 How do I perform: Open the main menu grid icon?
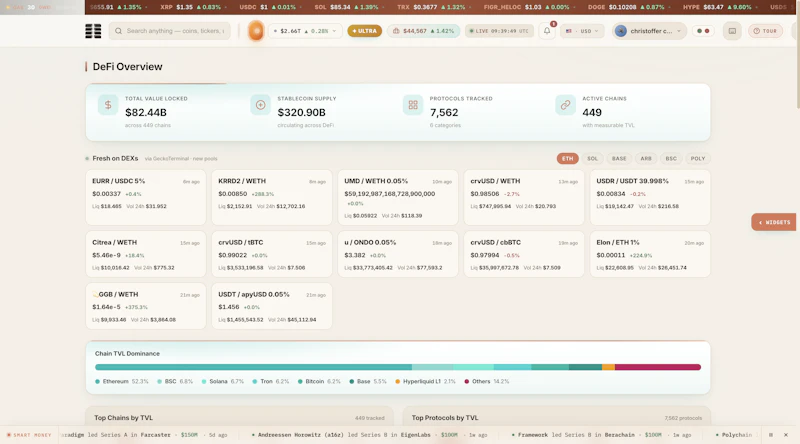click(x=93, y=31)
